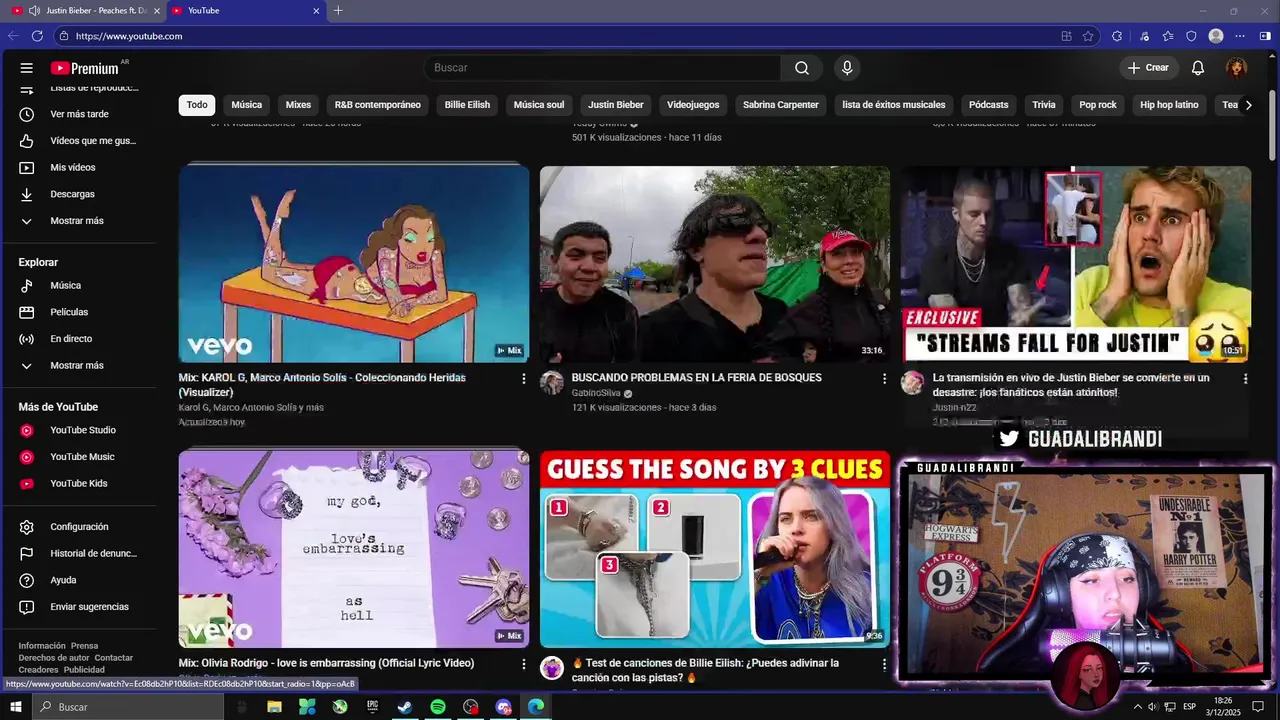This screenshot has height=720, width=1280.
Task: Open En directo under Explorar
Action: tap(78, 339)
